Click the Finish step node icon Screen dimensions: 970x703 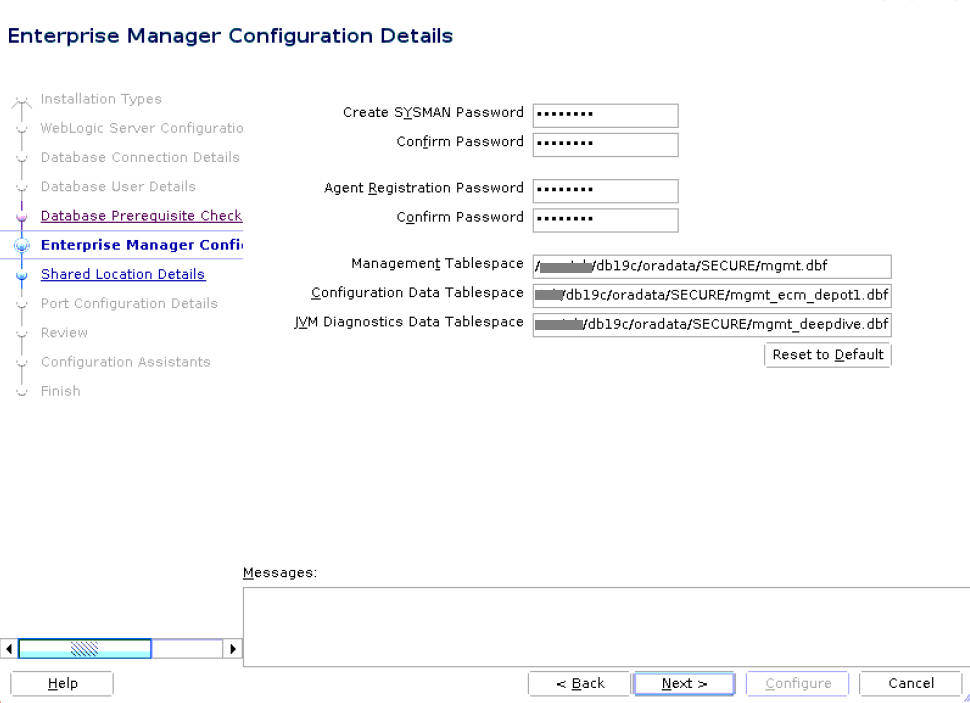point(21,390)
